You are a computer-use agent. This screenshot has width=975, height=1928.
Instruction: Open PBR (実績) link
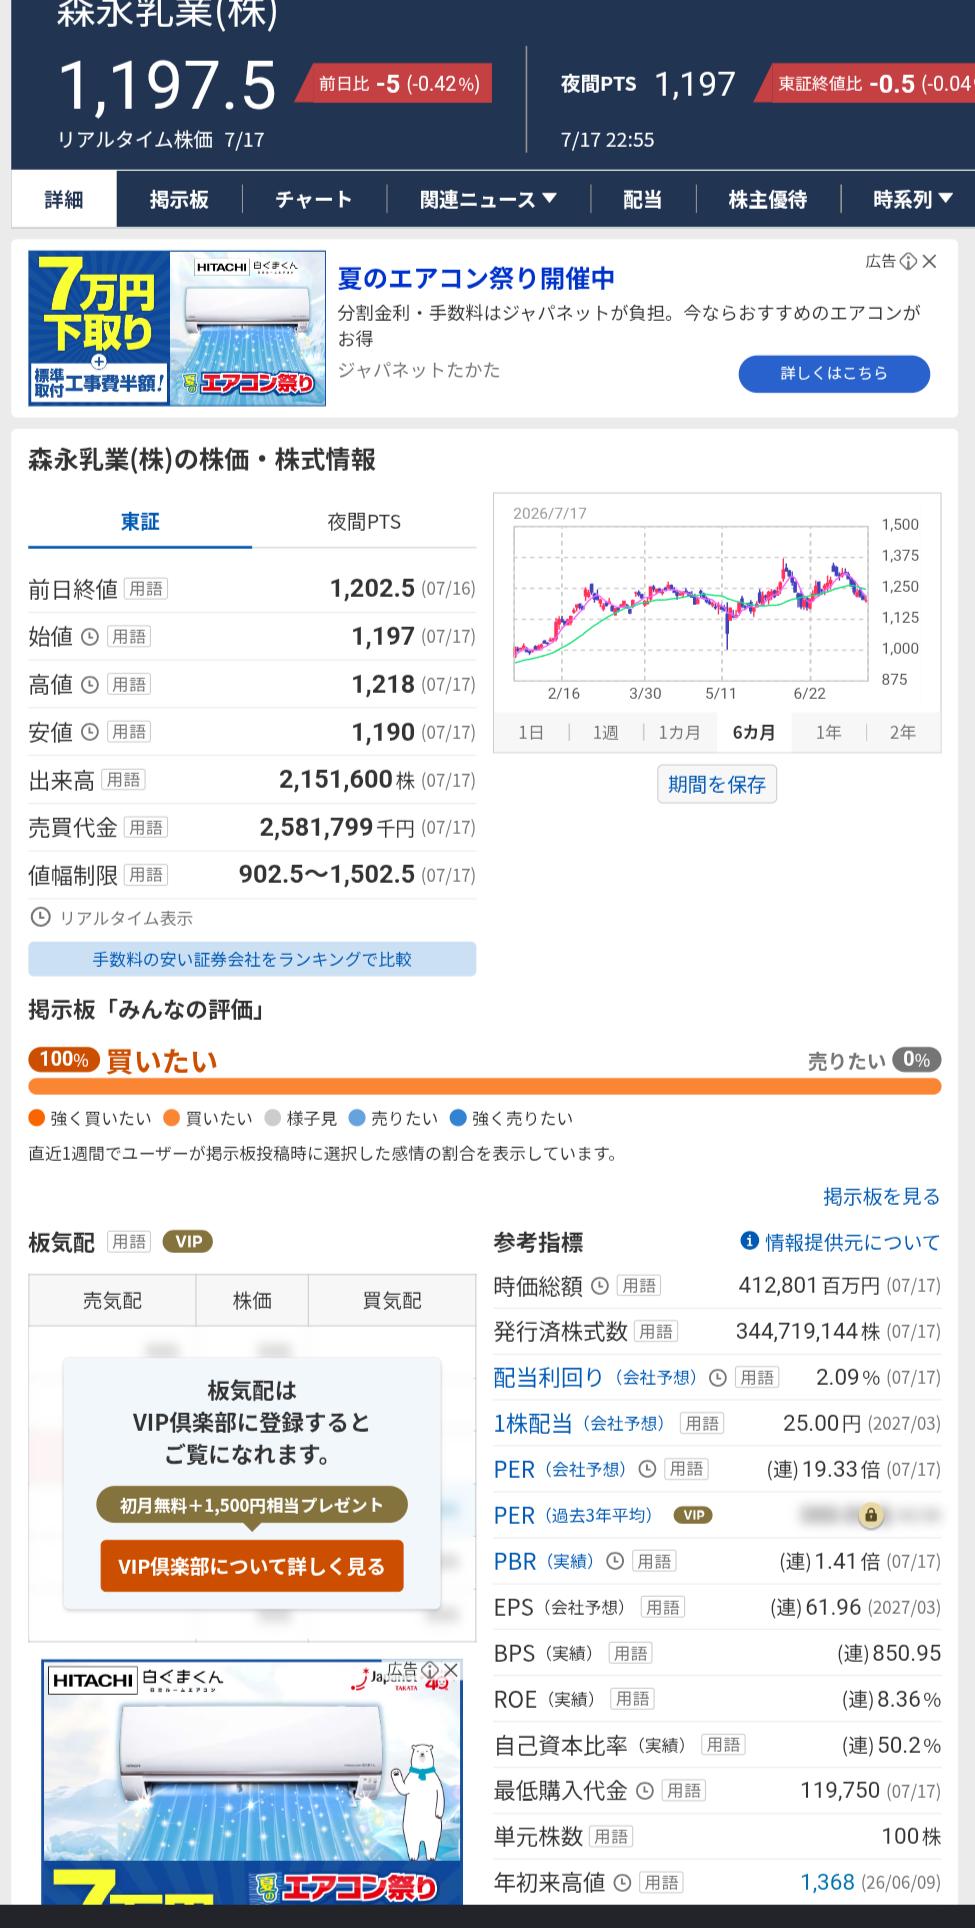click(545, 1562)
